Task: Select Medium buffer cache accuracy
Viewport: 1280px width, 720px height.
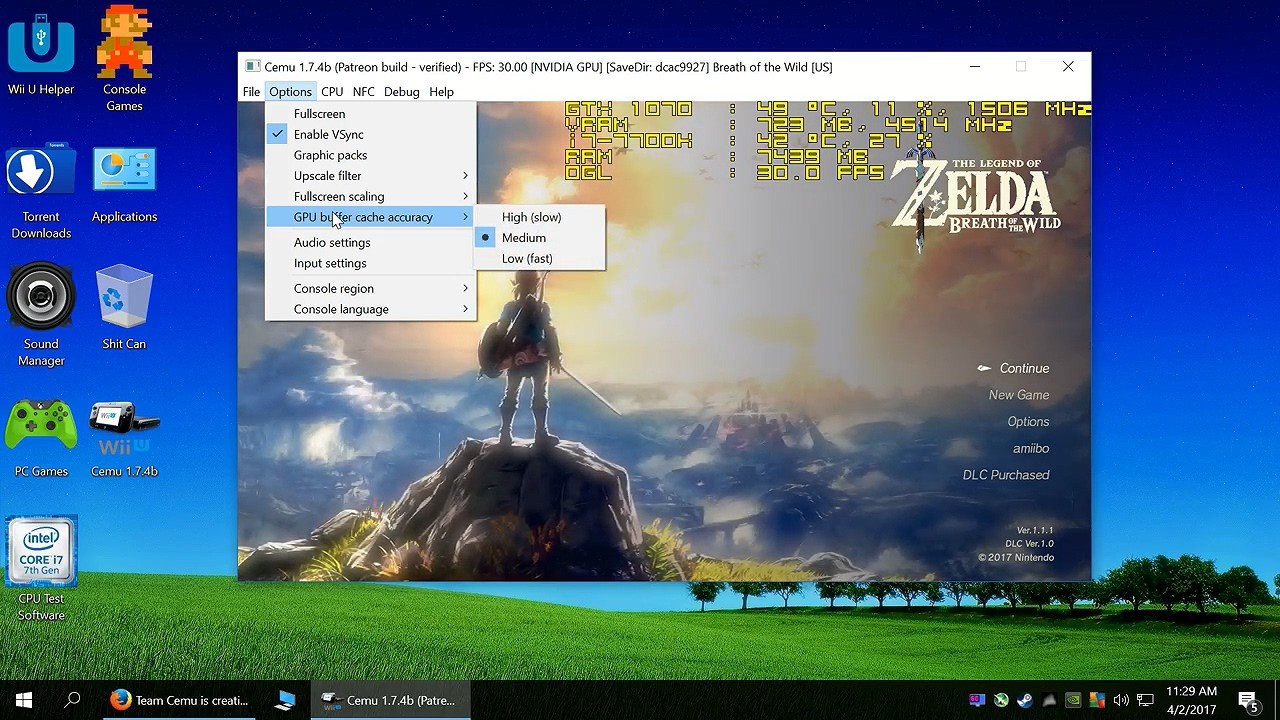Action: [540, 238]
